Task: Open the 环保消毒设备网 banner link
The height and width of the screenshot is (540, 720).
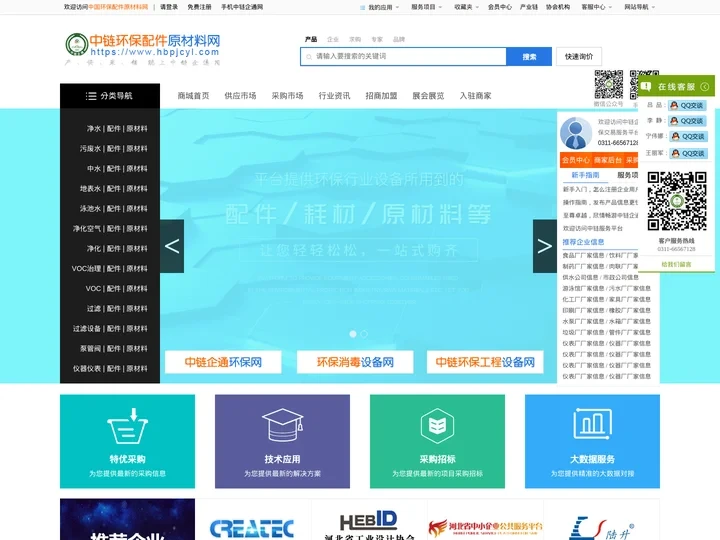Action: 355,362
